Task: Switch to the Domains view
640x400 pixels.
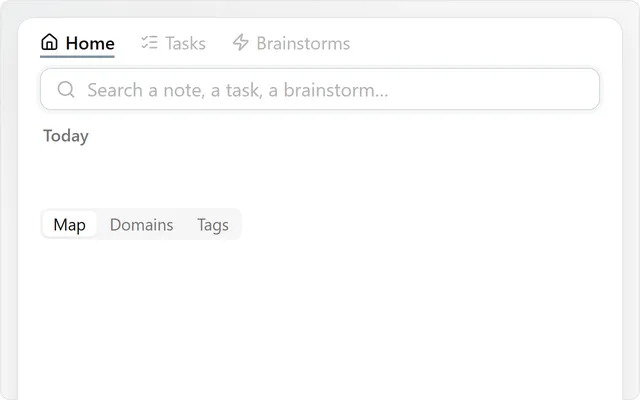Action: (142, 224)
